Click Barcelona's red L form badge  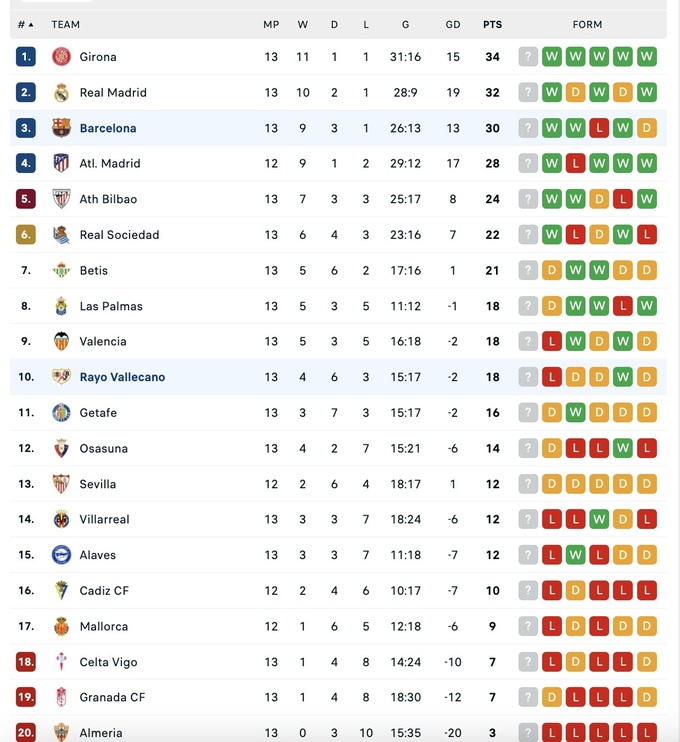599,128
